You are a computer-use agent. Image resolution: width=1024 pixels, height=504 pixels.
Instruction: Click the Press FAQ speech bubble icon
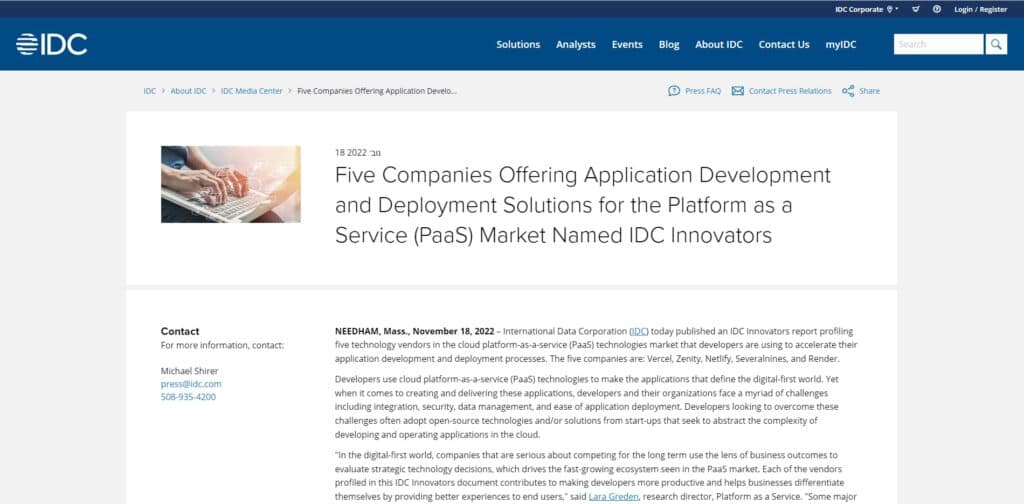pyautogui.click(x=674, y=91)
